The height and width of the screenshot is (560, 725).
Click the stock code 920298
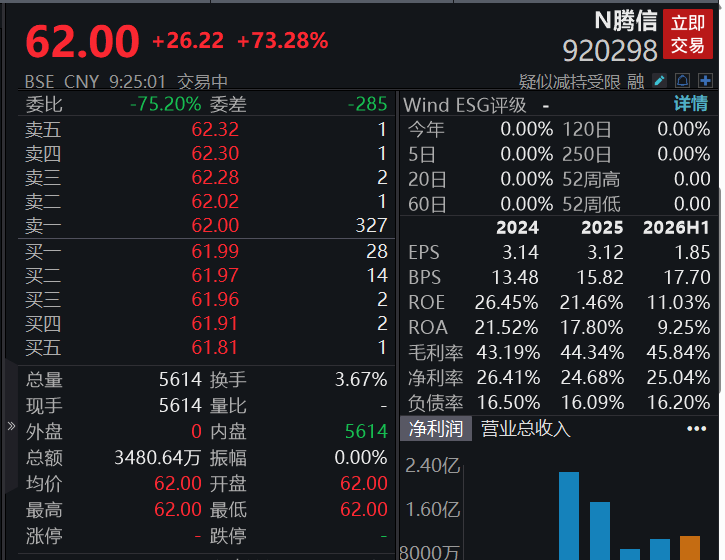coord(610,50)
